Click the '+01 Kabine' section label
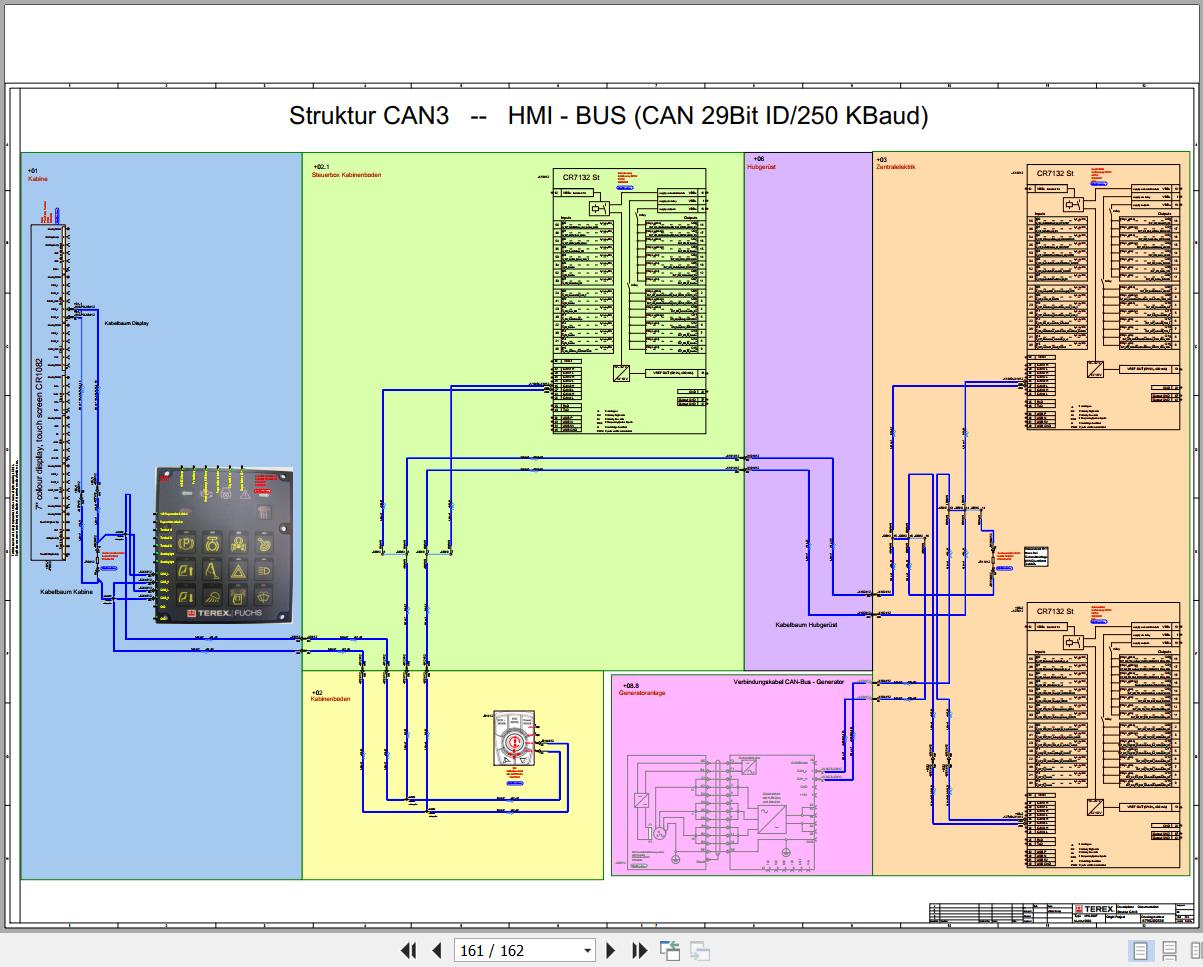 pos(38,174)
